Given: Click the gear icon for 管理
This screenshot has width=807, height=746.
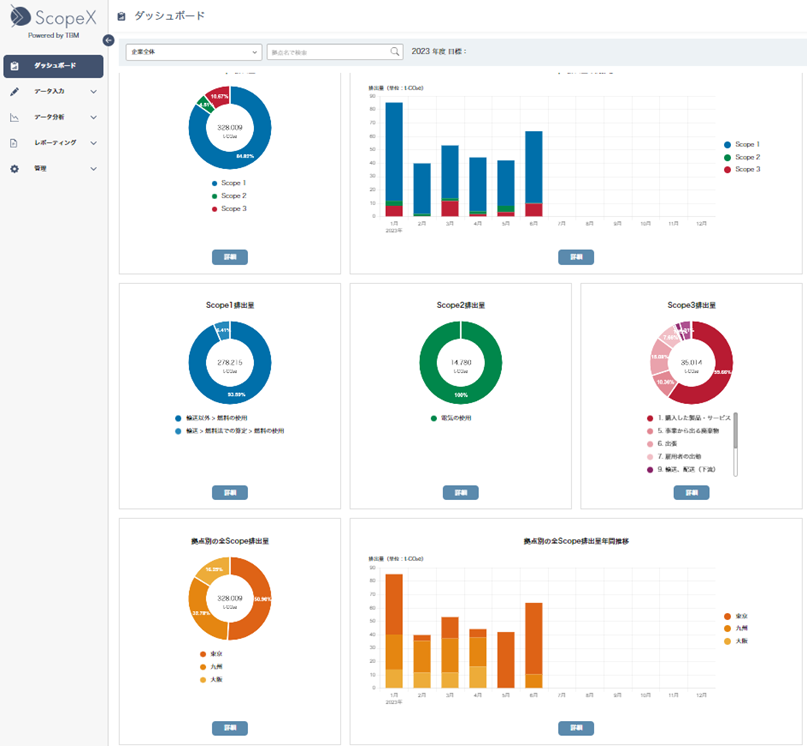Looking at the screenshot, I should [x=14, y=169].
